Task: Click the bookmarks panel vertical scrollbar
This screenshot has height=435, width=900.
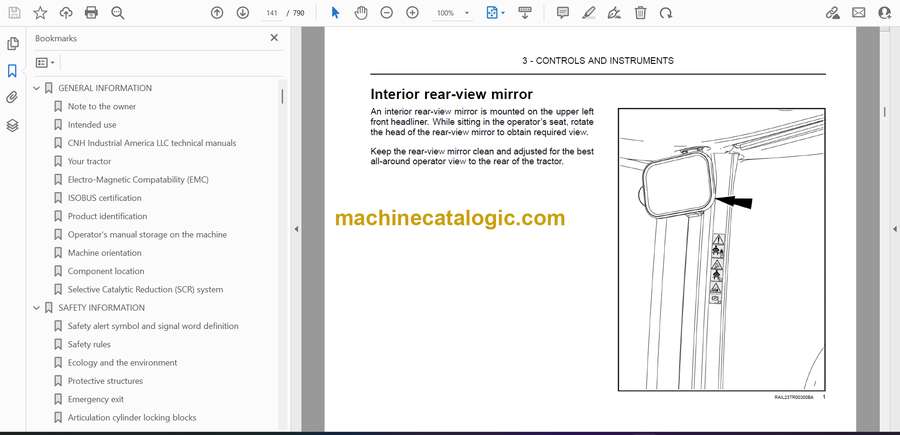Action: (282, 97)
